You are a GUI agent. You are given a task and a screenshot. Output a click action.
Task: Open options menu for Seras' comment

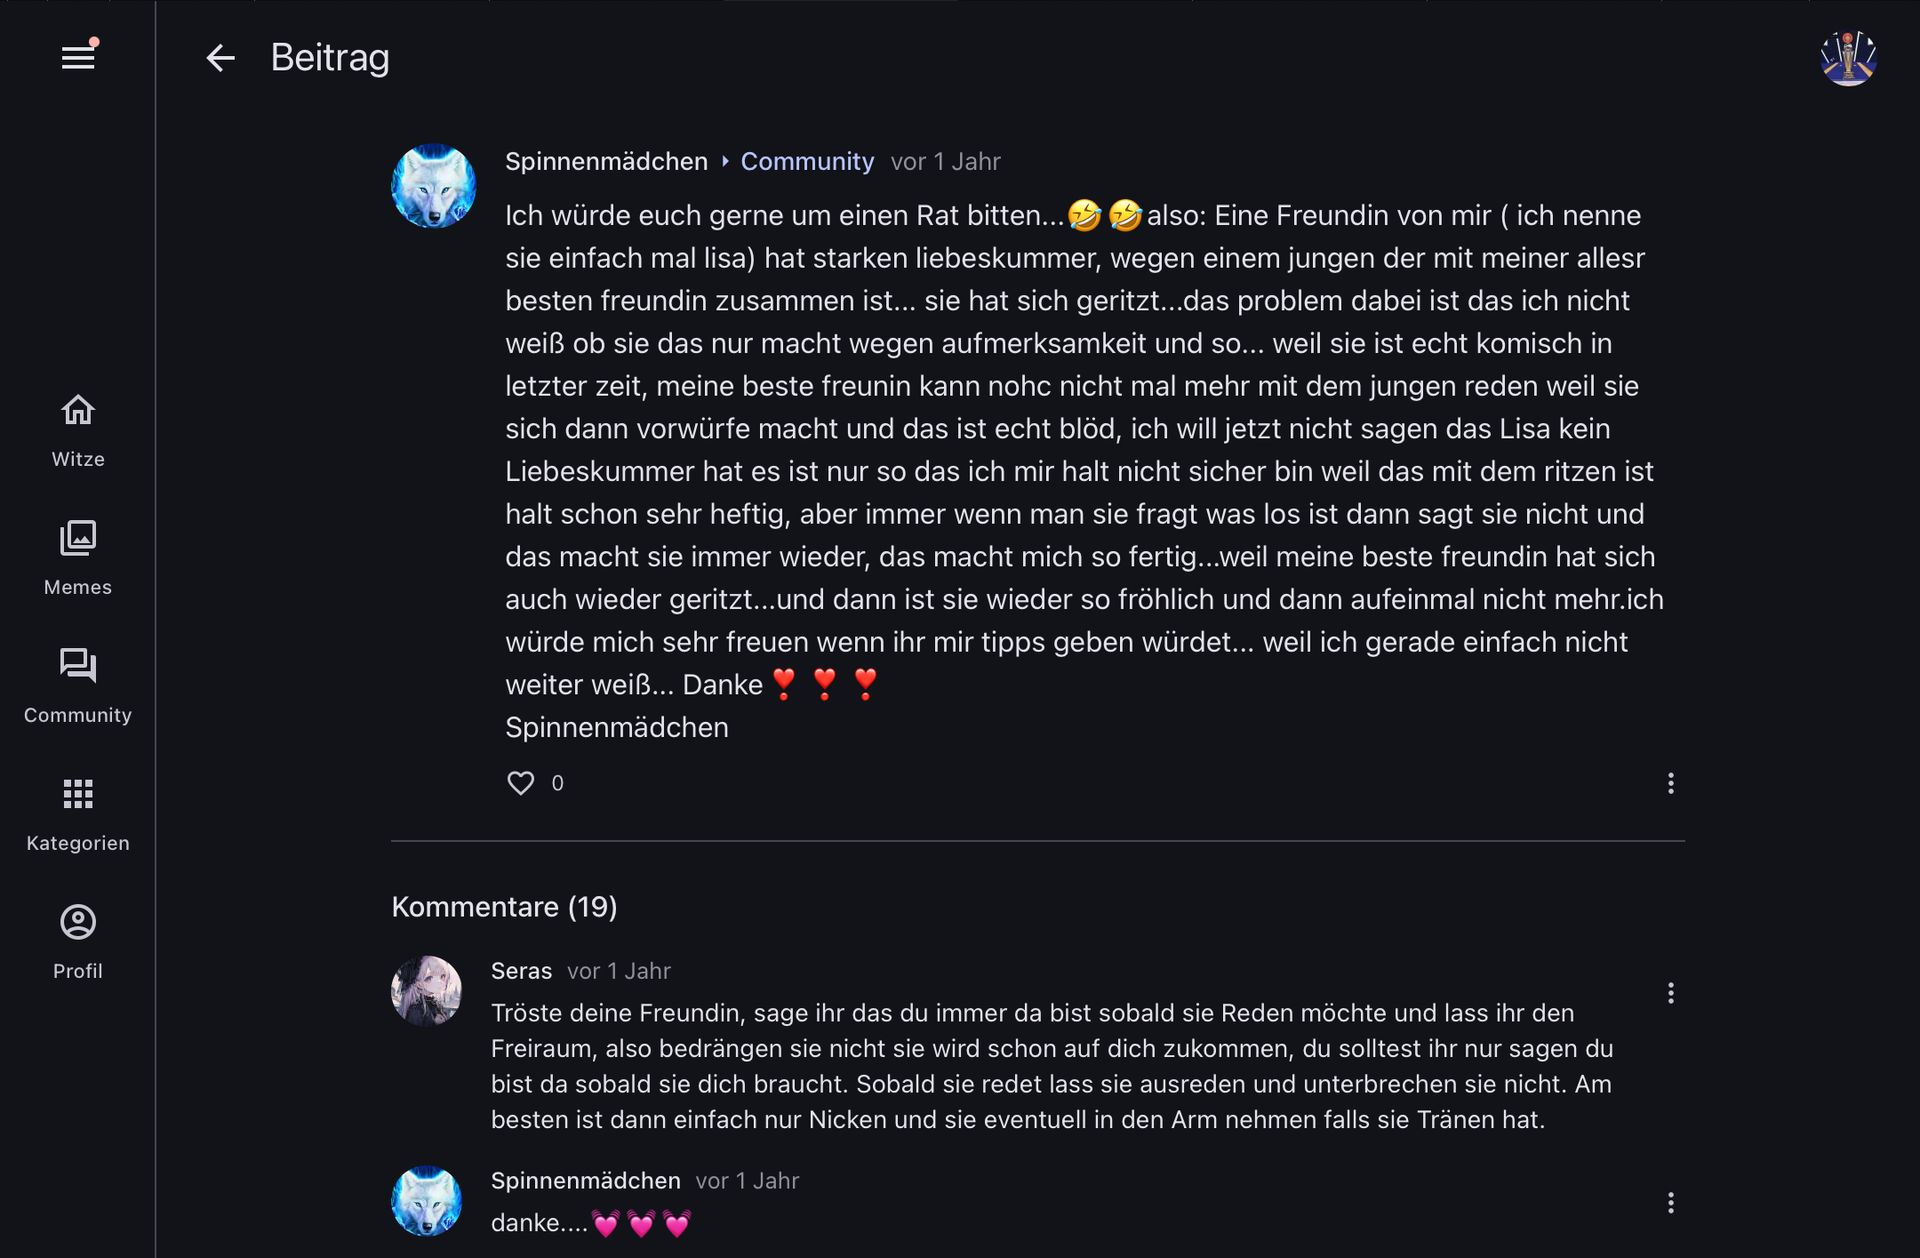click(1670, 993)
